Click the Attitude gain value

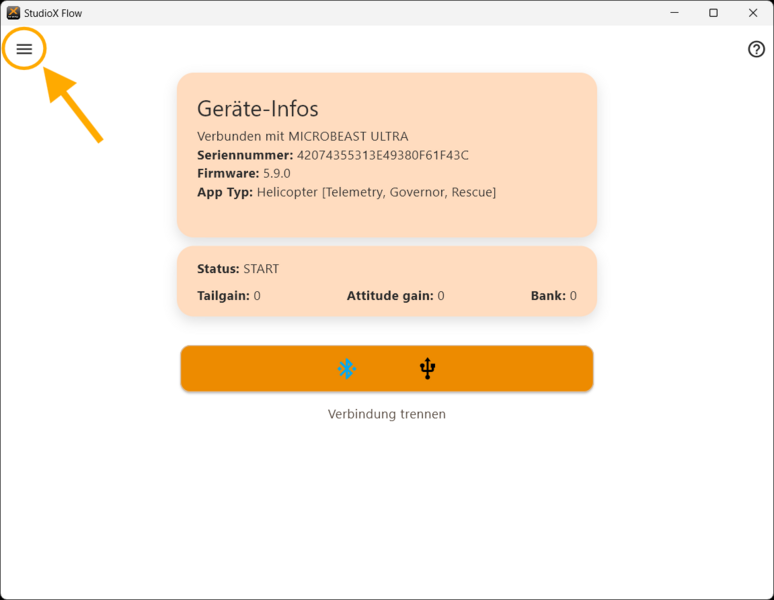pyautogui.click(x=441, y=296)
